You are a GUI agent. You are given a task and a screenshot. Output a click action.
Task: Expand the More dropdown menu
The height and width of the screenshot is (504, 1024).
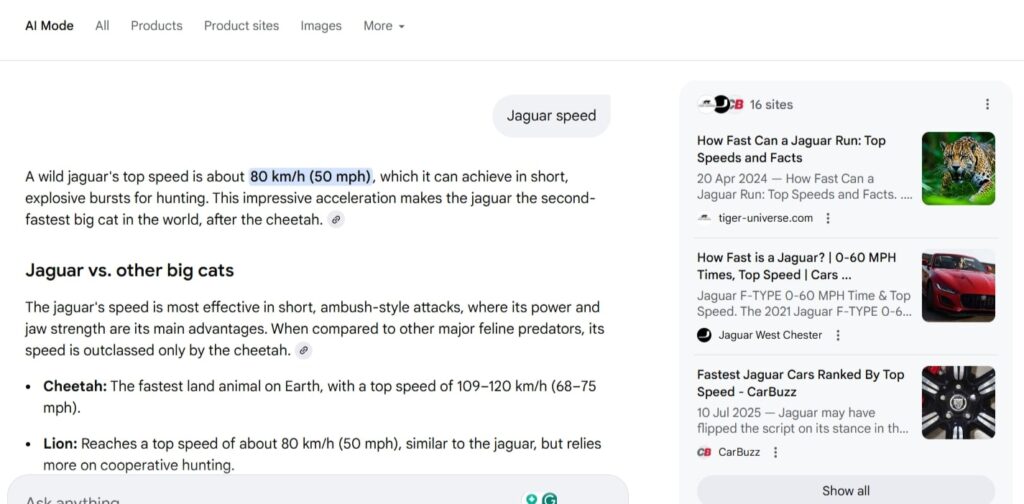pyautogui.click(x=384, y=26)
